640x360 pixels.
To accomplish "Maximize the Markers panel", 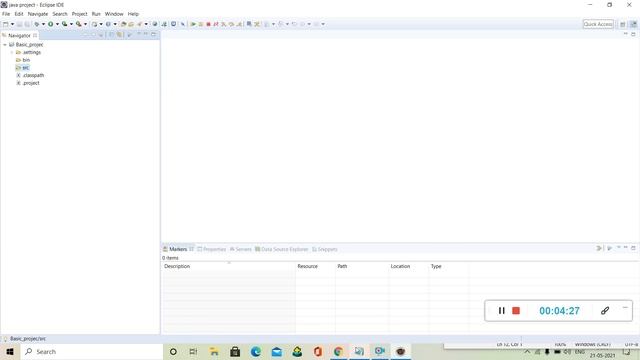I will (633, 248).
